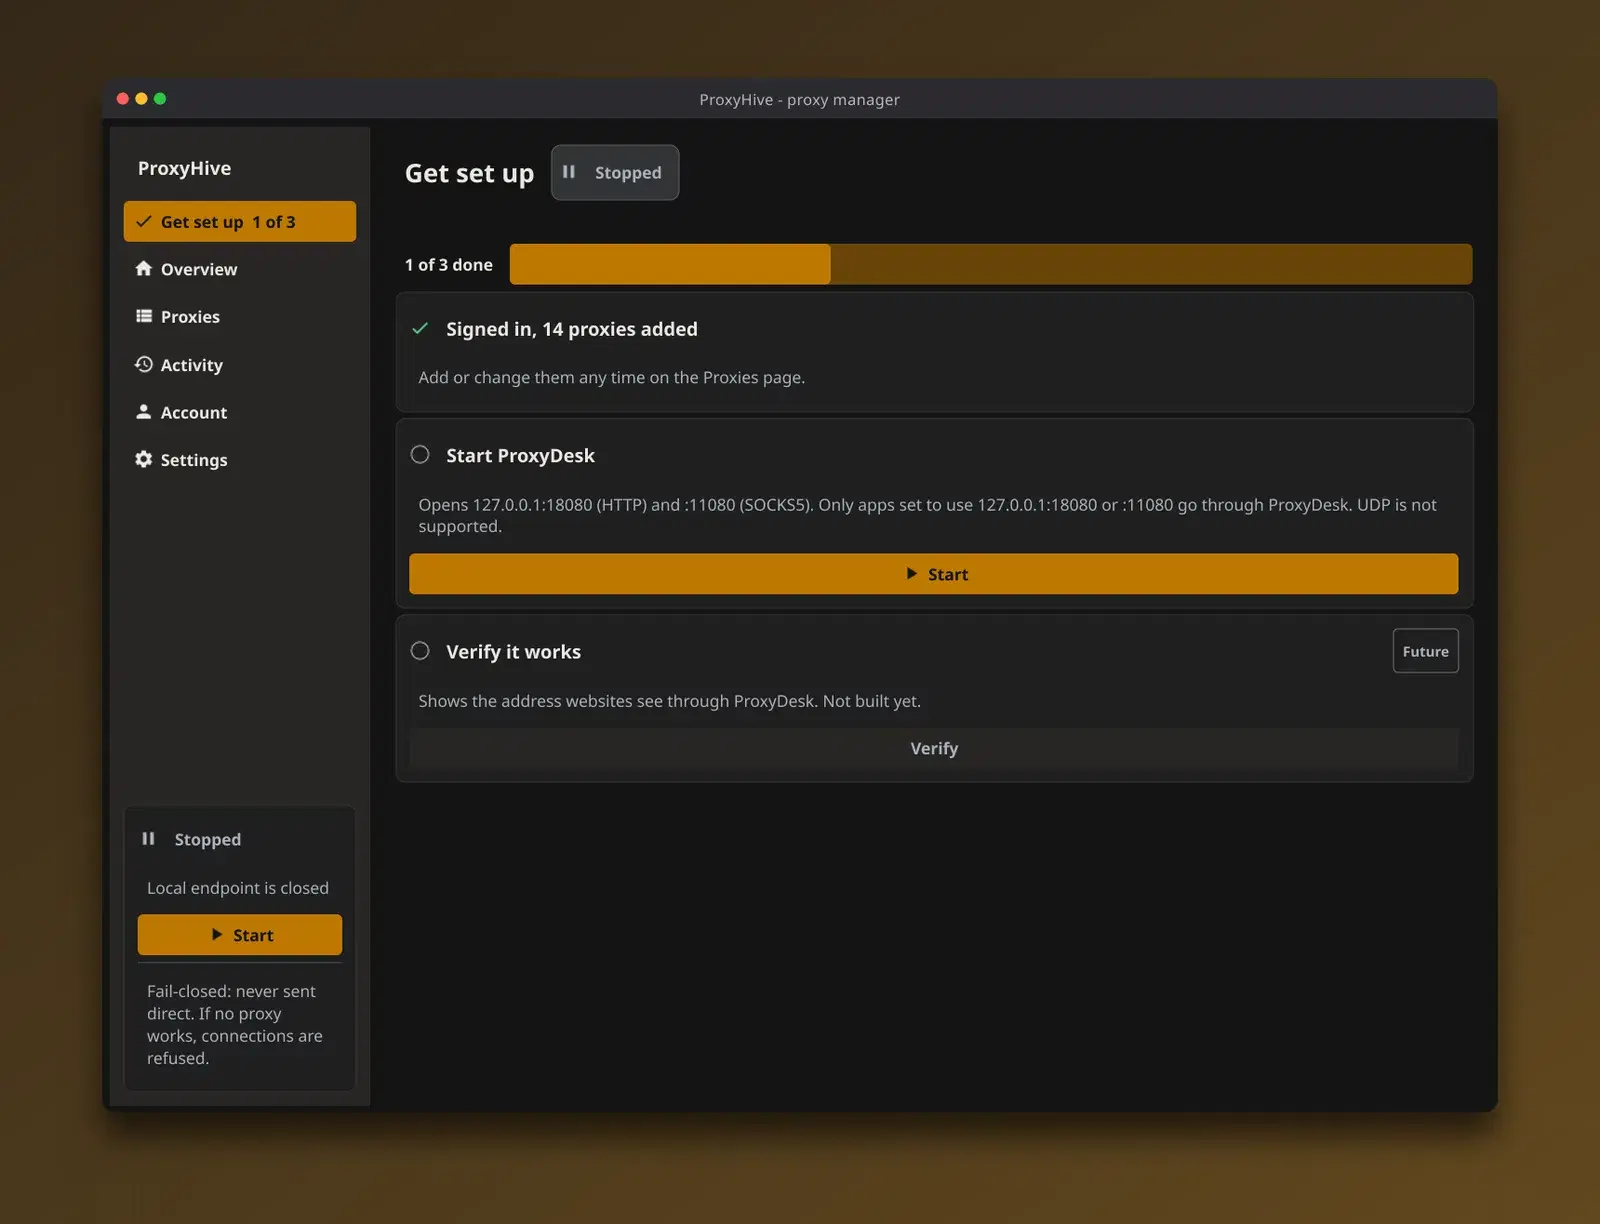Click the wide Start button in ProxyDesk card
The height and width of the screenshot is (1224, 1600).
(x=934, y=574)
